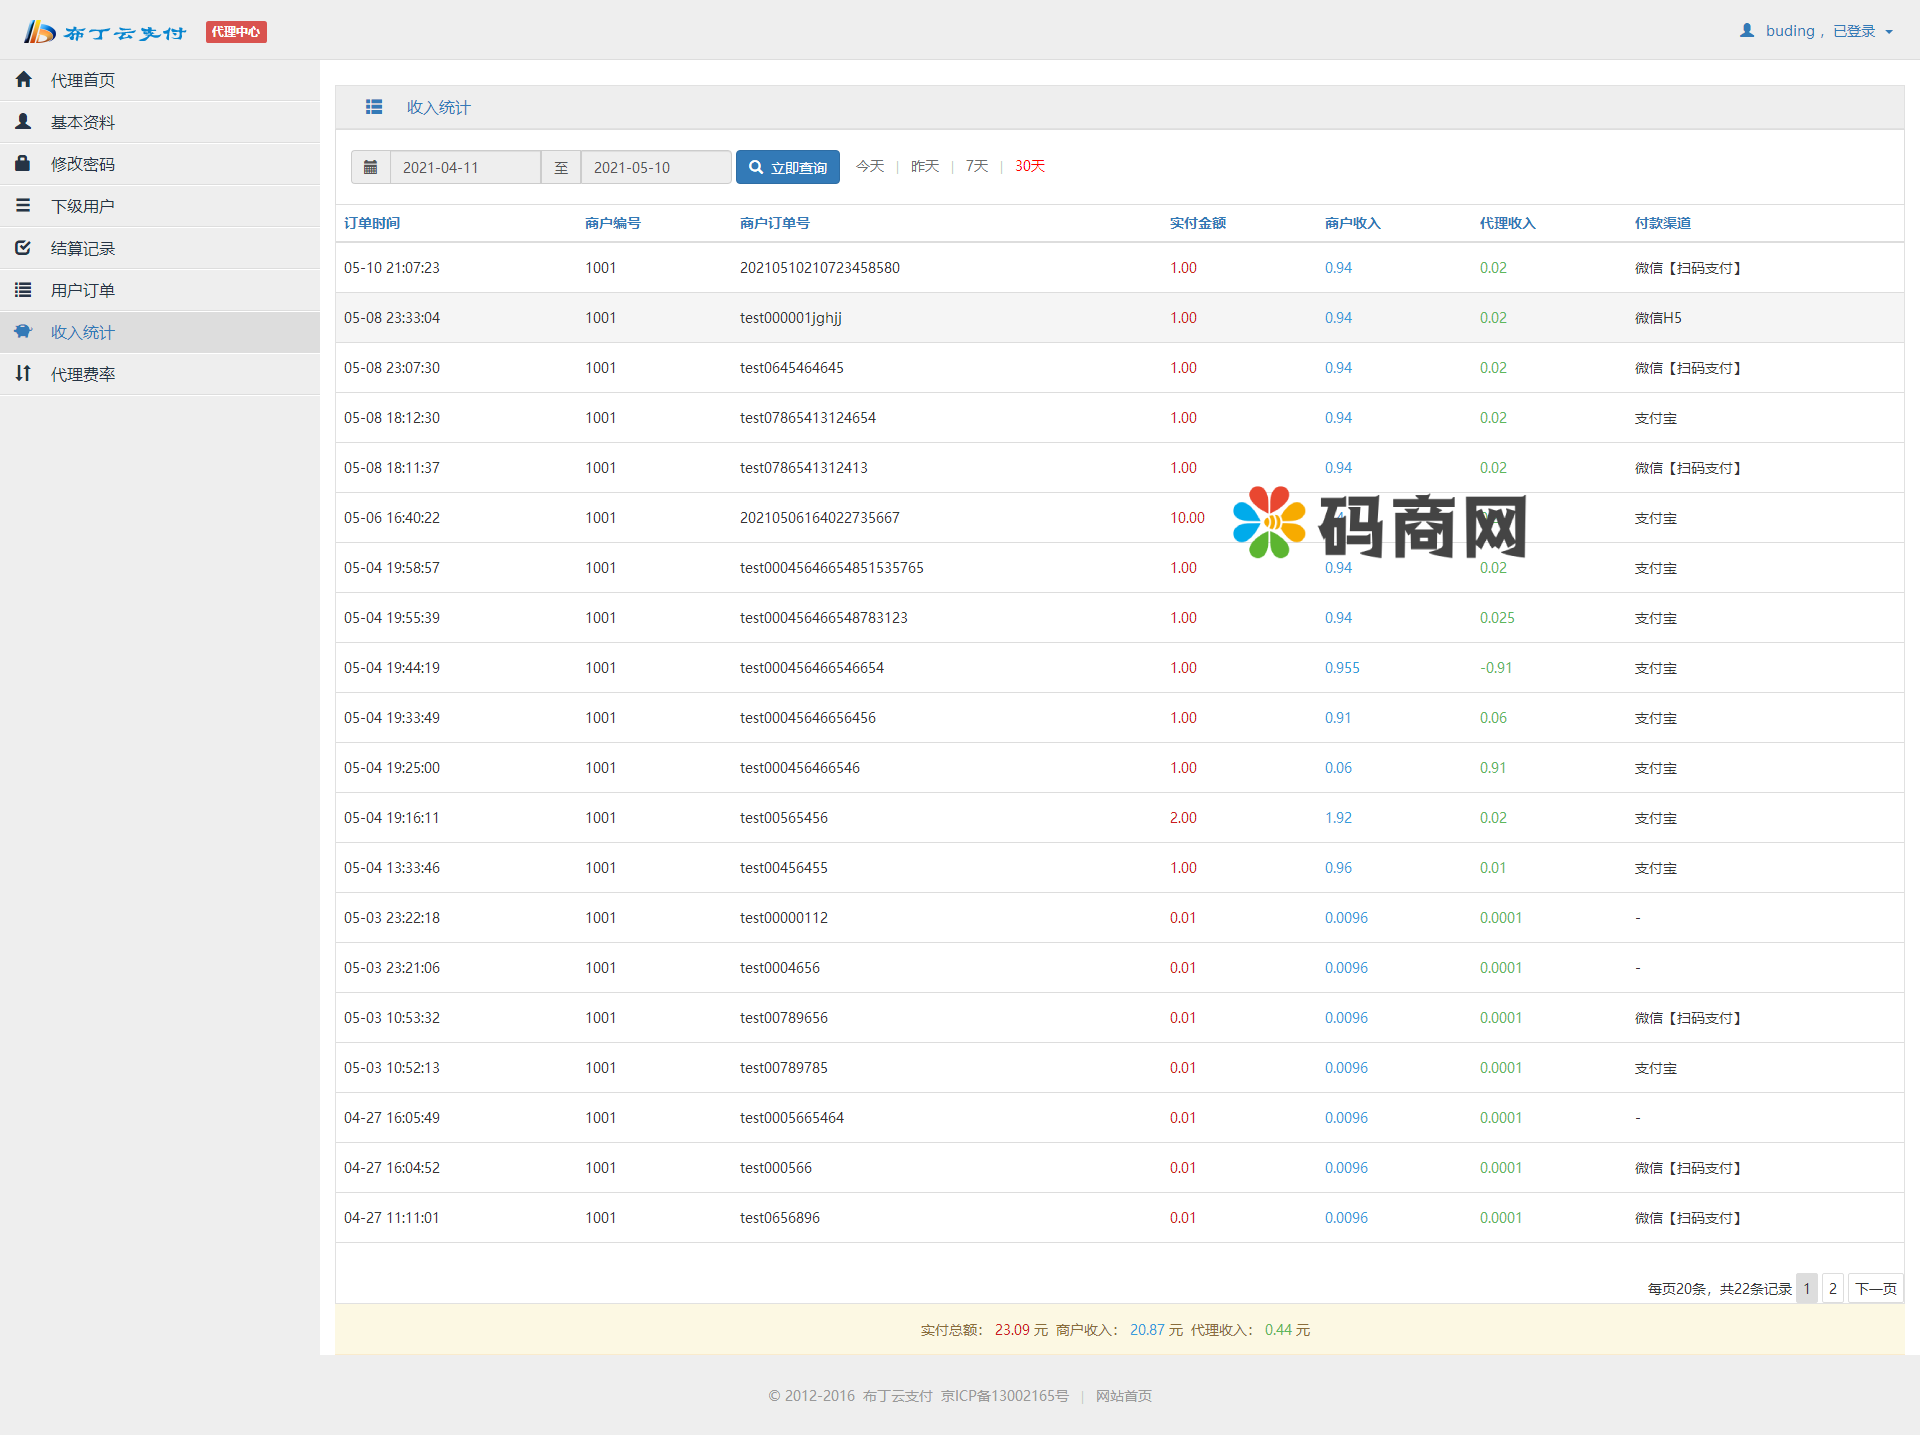1920x1435 pixels.
Task: Filter by 今天 quick range
Action: point(870,166)
